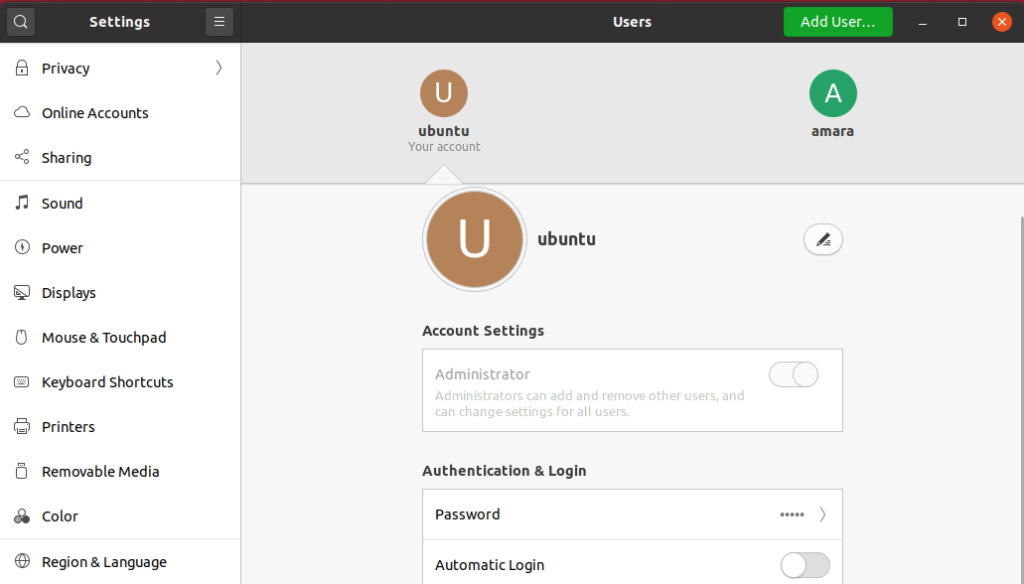1024x584 pixels.
Task: Click the Printers label
Action: 68,427
